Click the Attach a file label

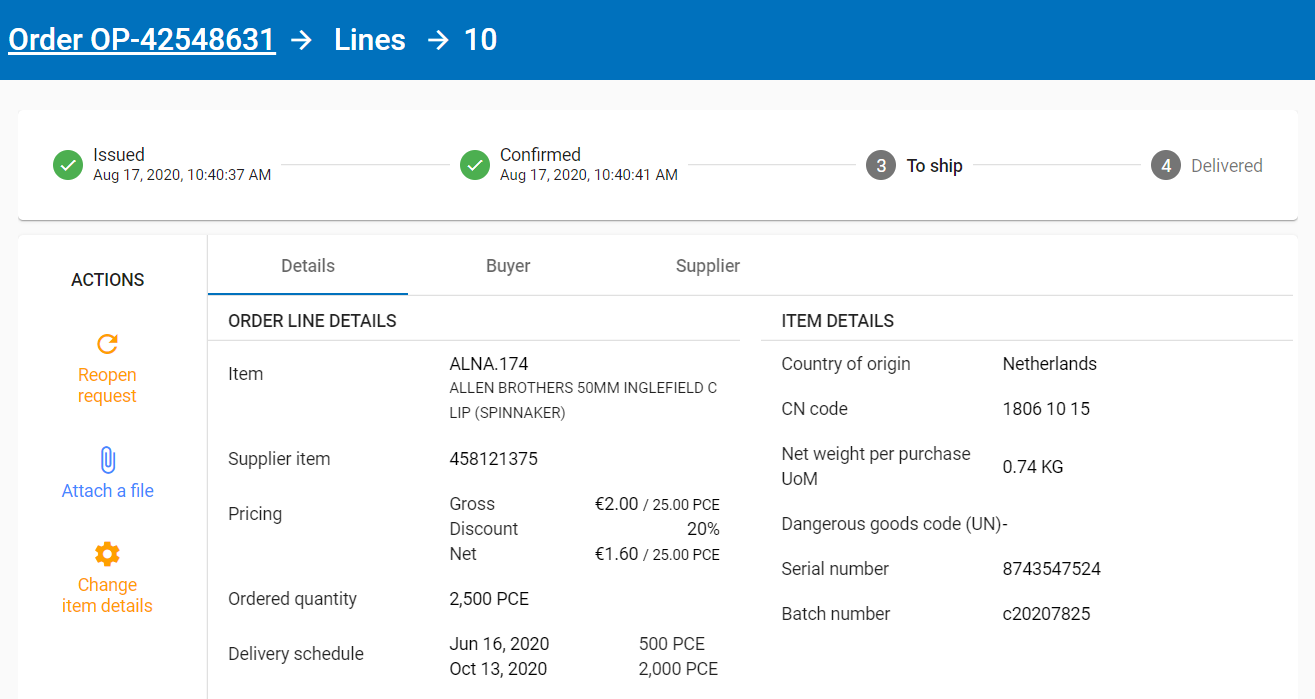(x=108, y=491)
